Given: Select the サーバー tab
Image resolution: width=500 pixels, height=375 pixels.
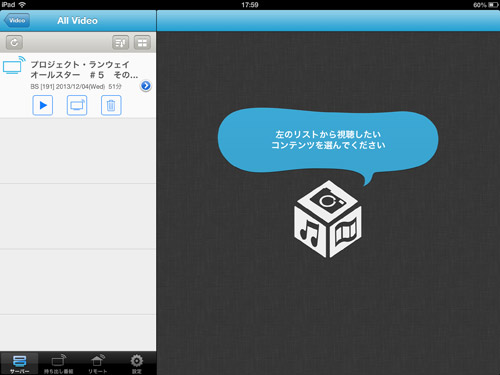Looking at the screenshot, I should pos(19,363).
